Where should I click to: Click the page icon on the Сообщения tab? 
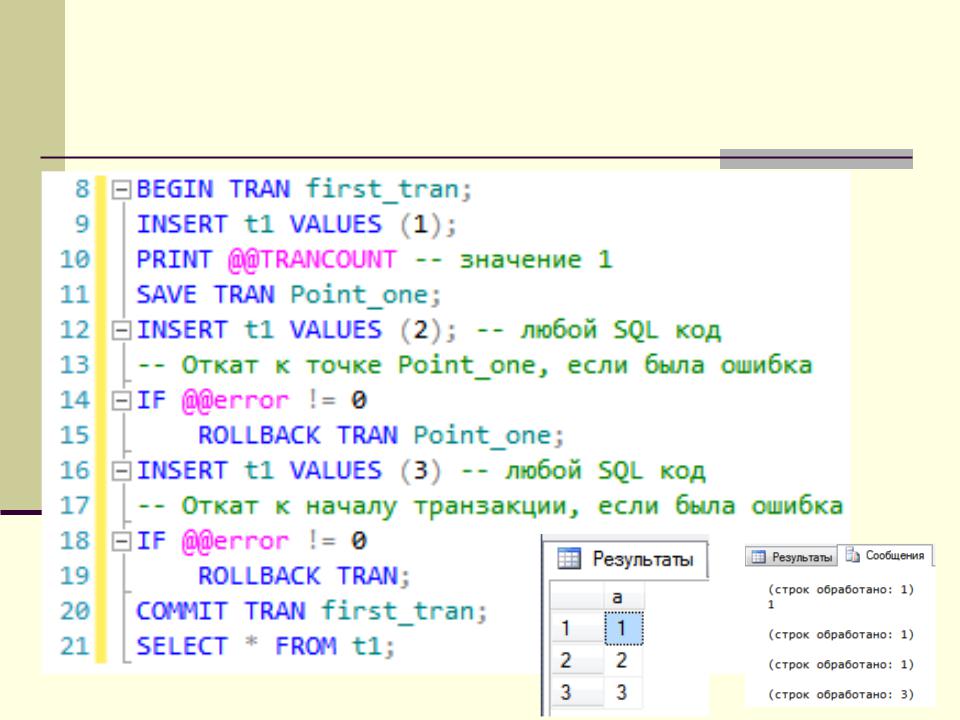tap(848, 556)
